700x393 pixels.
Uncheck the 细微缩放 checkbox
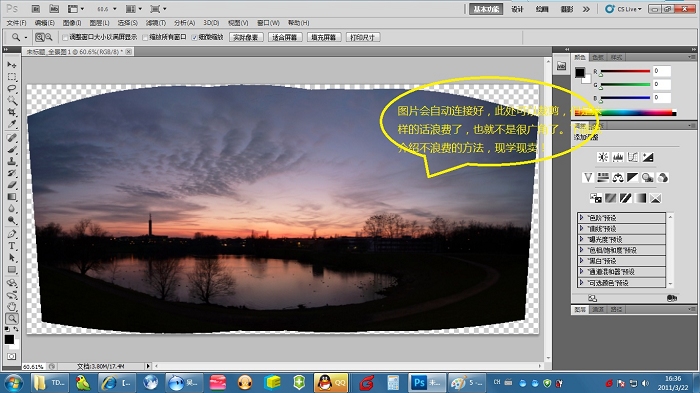pos(194,38)
